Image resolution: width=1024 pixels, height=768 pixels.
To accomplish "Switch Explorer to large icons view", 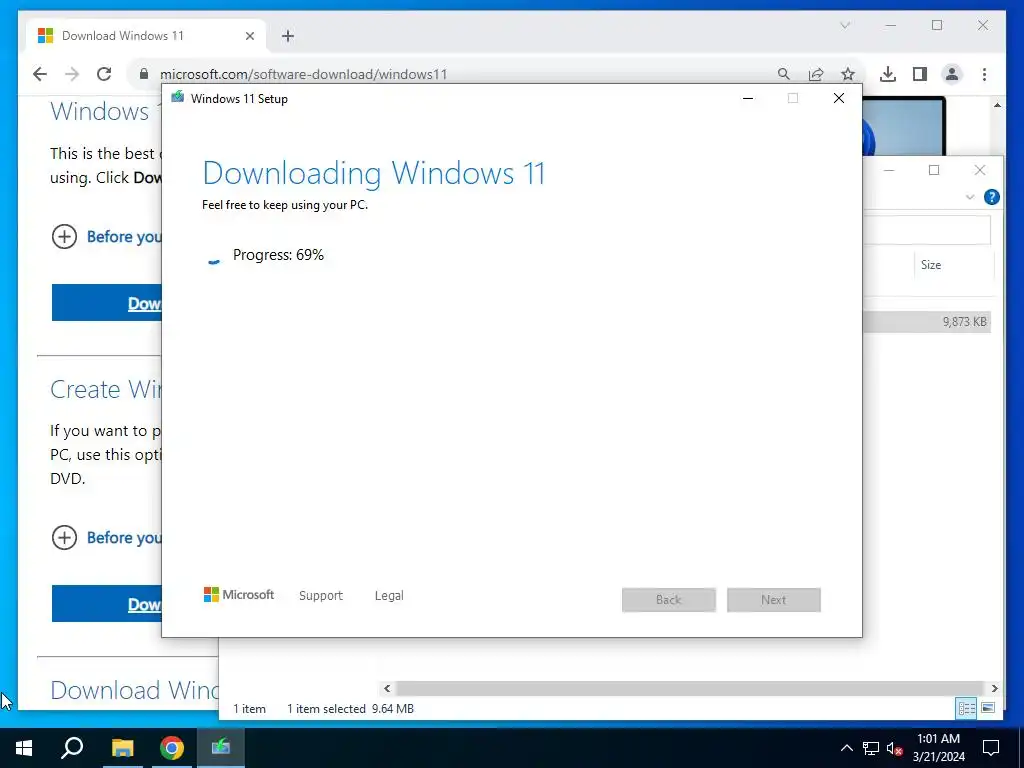I will pyautogui.click(x=988, y=708).
